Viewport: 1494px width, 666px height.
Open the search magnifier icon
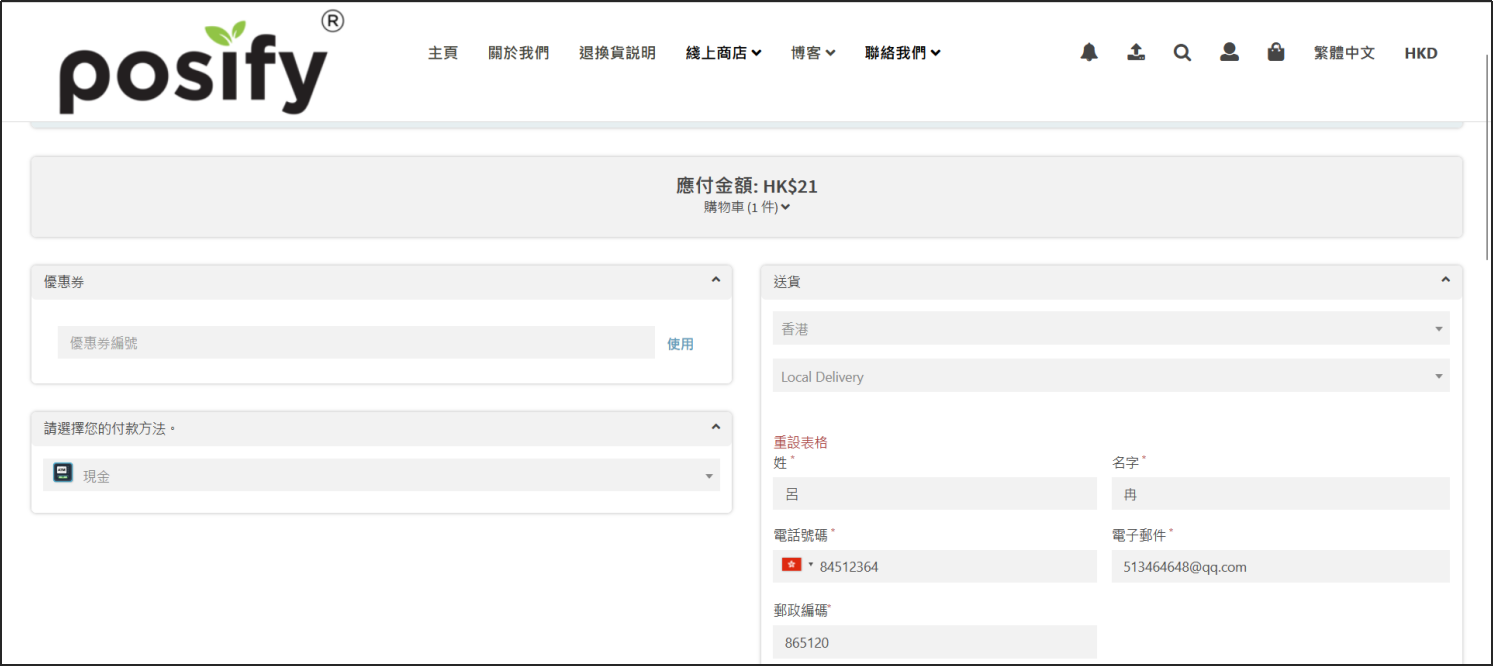point(1182,53)
